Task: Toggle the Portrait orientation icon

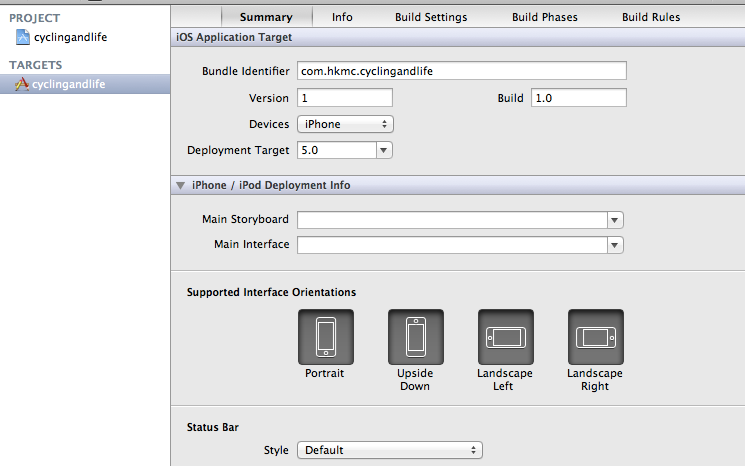Action: point(325,337)
